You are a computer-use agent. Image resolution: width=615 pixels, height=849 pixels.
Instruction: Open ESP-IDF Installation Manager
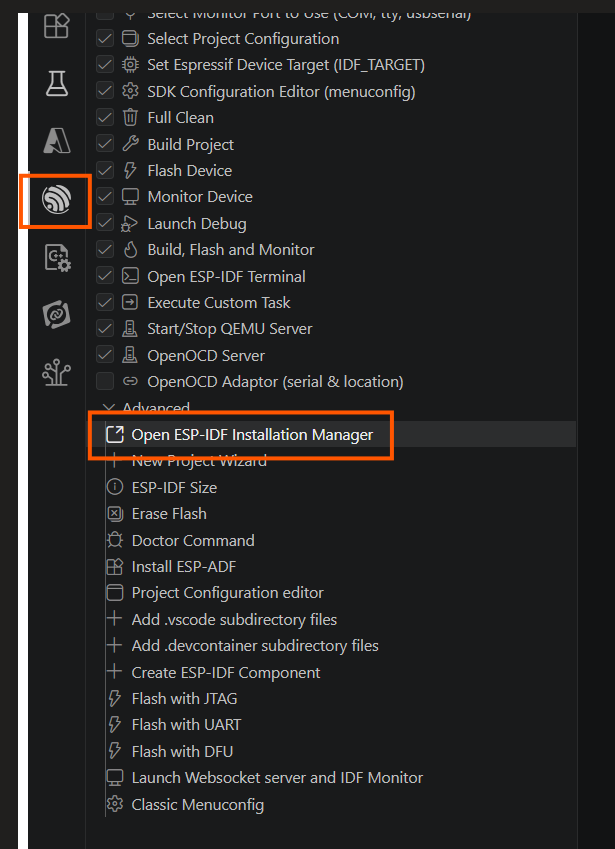point(252,435)
